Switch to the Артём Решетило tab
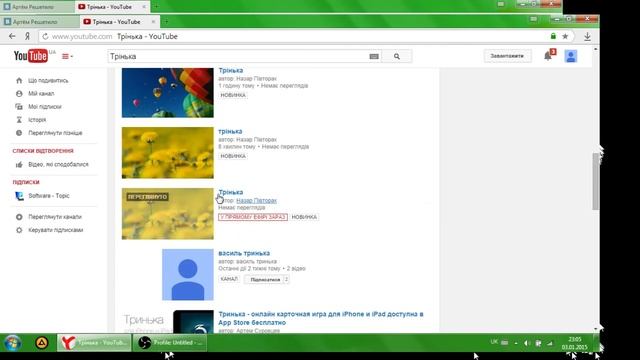This screenshot has width=640, height=360. pyautogui.click(x=40, y=22)
